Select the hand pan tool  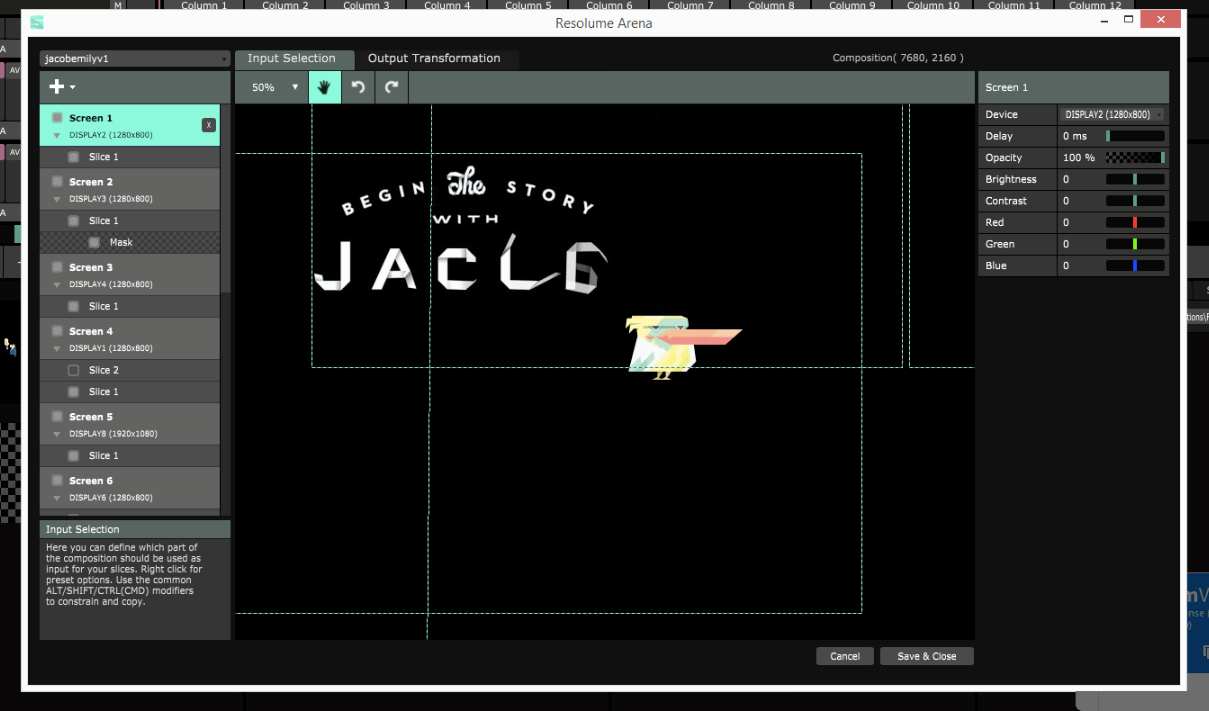coord(324,87)
